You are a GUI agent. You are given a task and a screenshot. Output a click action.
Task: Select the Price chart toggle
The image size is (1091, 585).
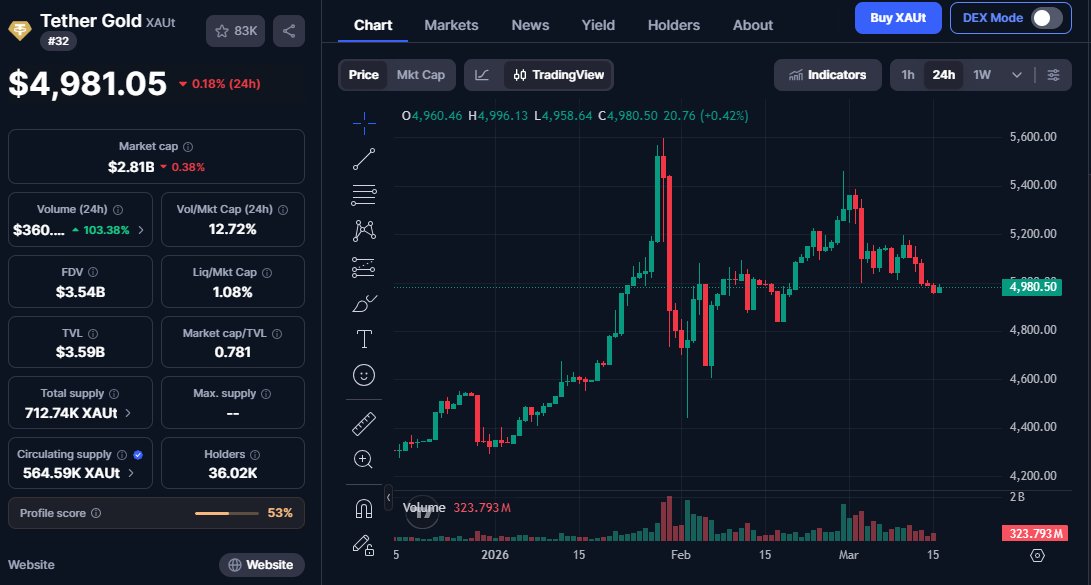363,75
